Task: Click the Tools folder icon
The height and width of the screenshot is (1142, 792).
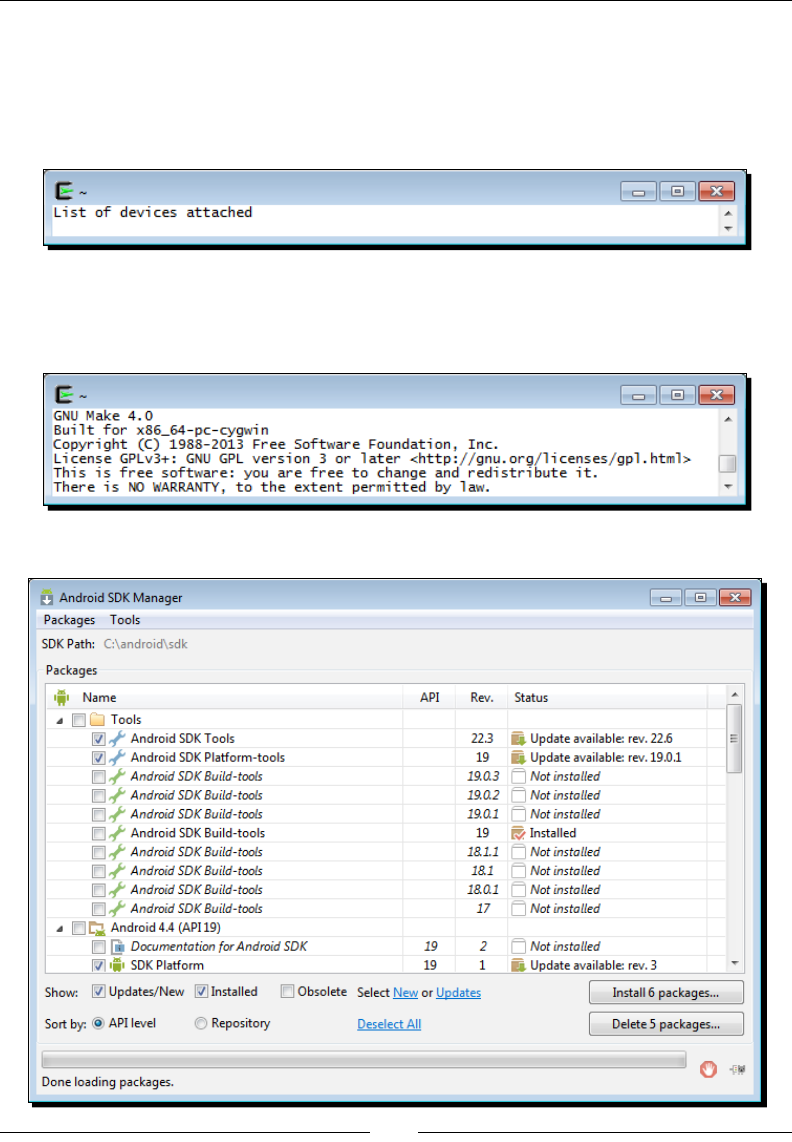Action: coord(97,720)
